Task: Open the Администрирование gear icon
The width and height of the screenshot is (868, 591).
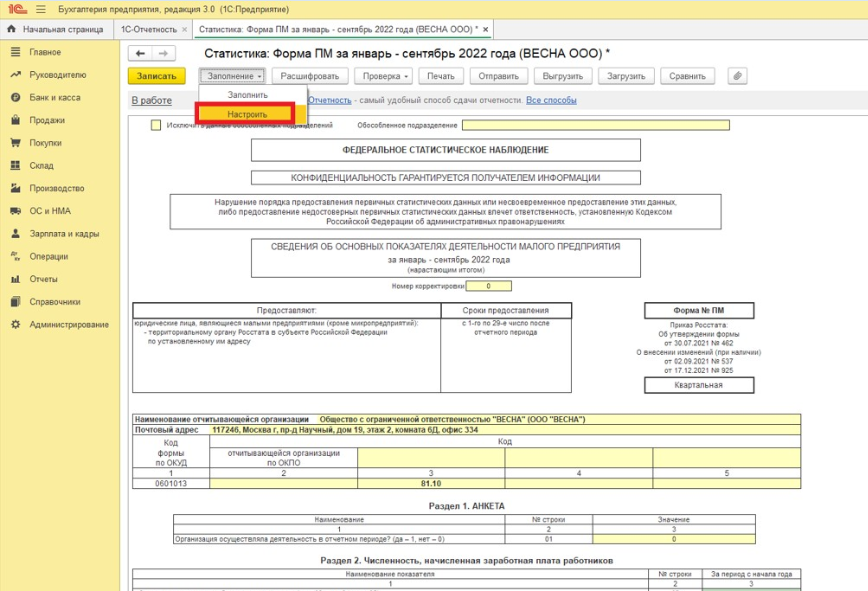Action: [x=16, y=324]
